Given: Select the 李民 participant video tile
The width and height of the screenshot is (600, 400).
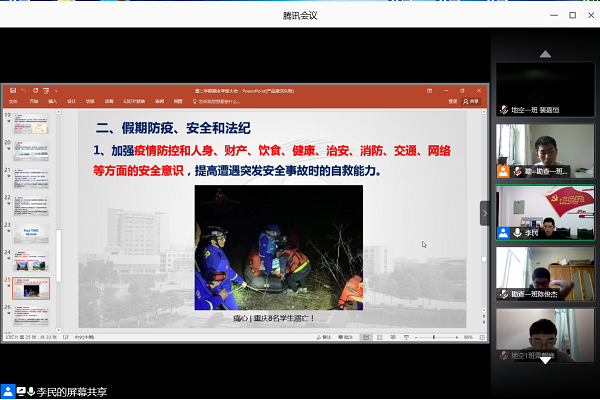Looking at the screenshot, I should [545, 212].
